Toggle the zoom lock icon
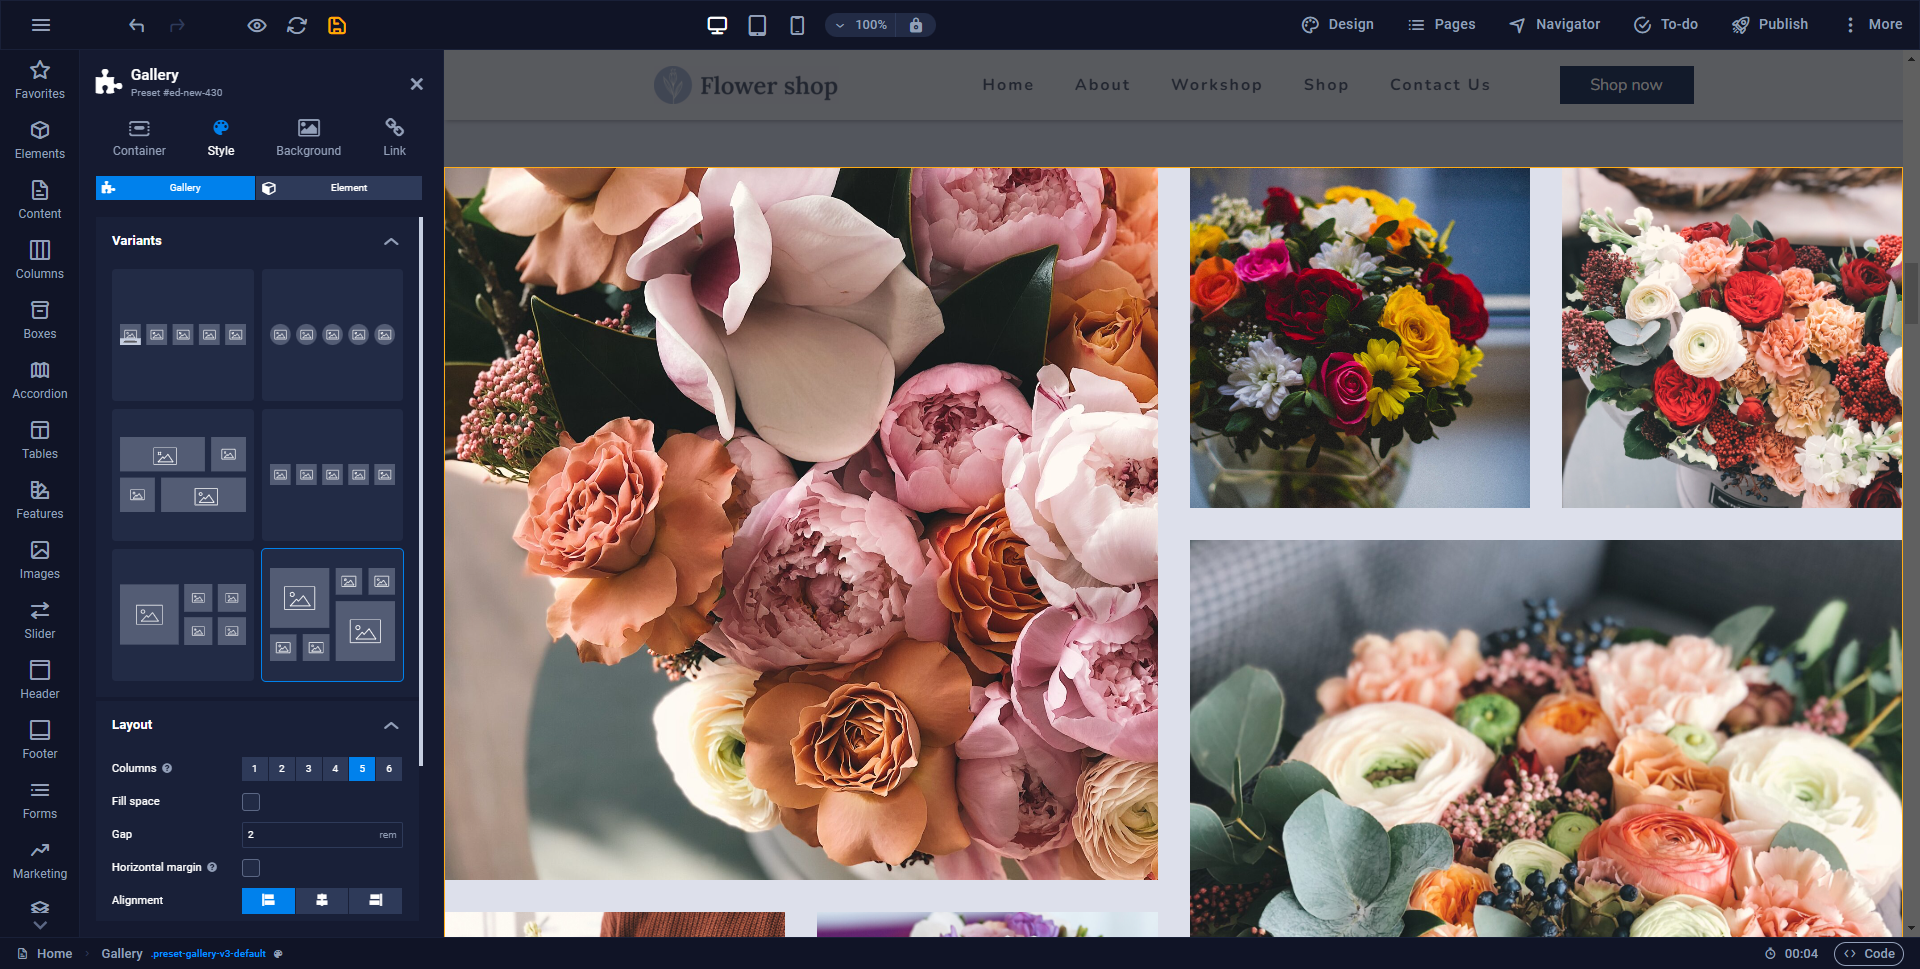Screen dimensions: 1920x969 click(x=916, y=25)
